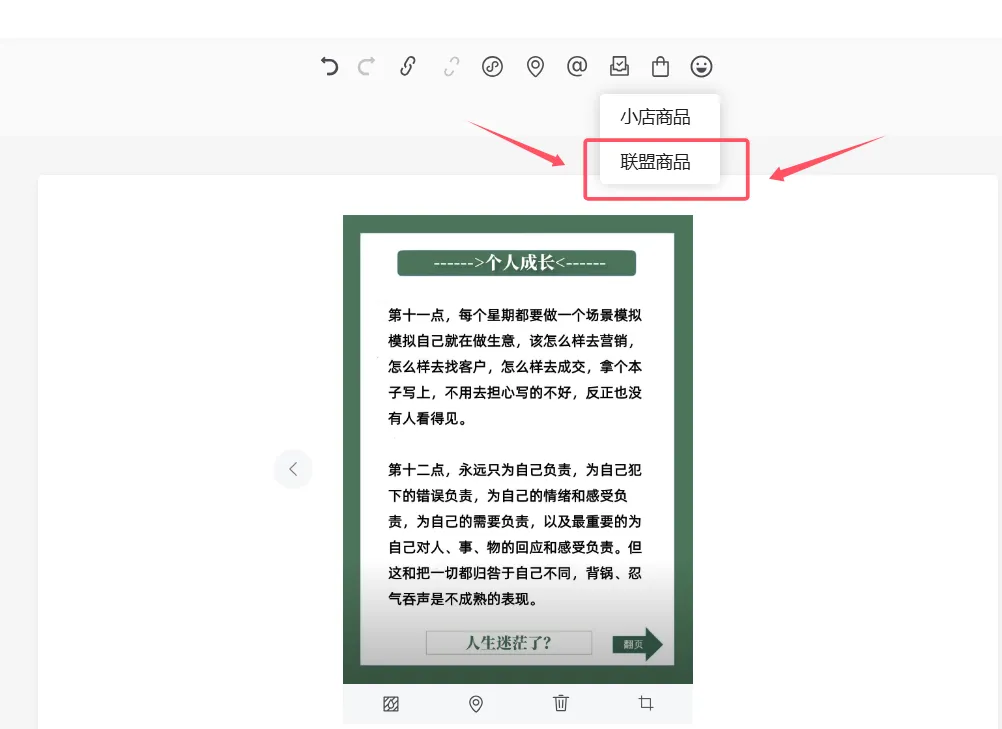This screenshot has height=729, width=1002.
Task: Open the emoji picker
Action: coord(701,66)
